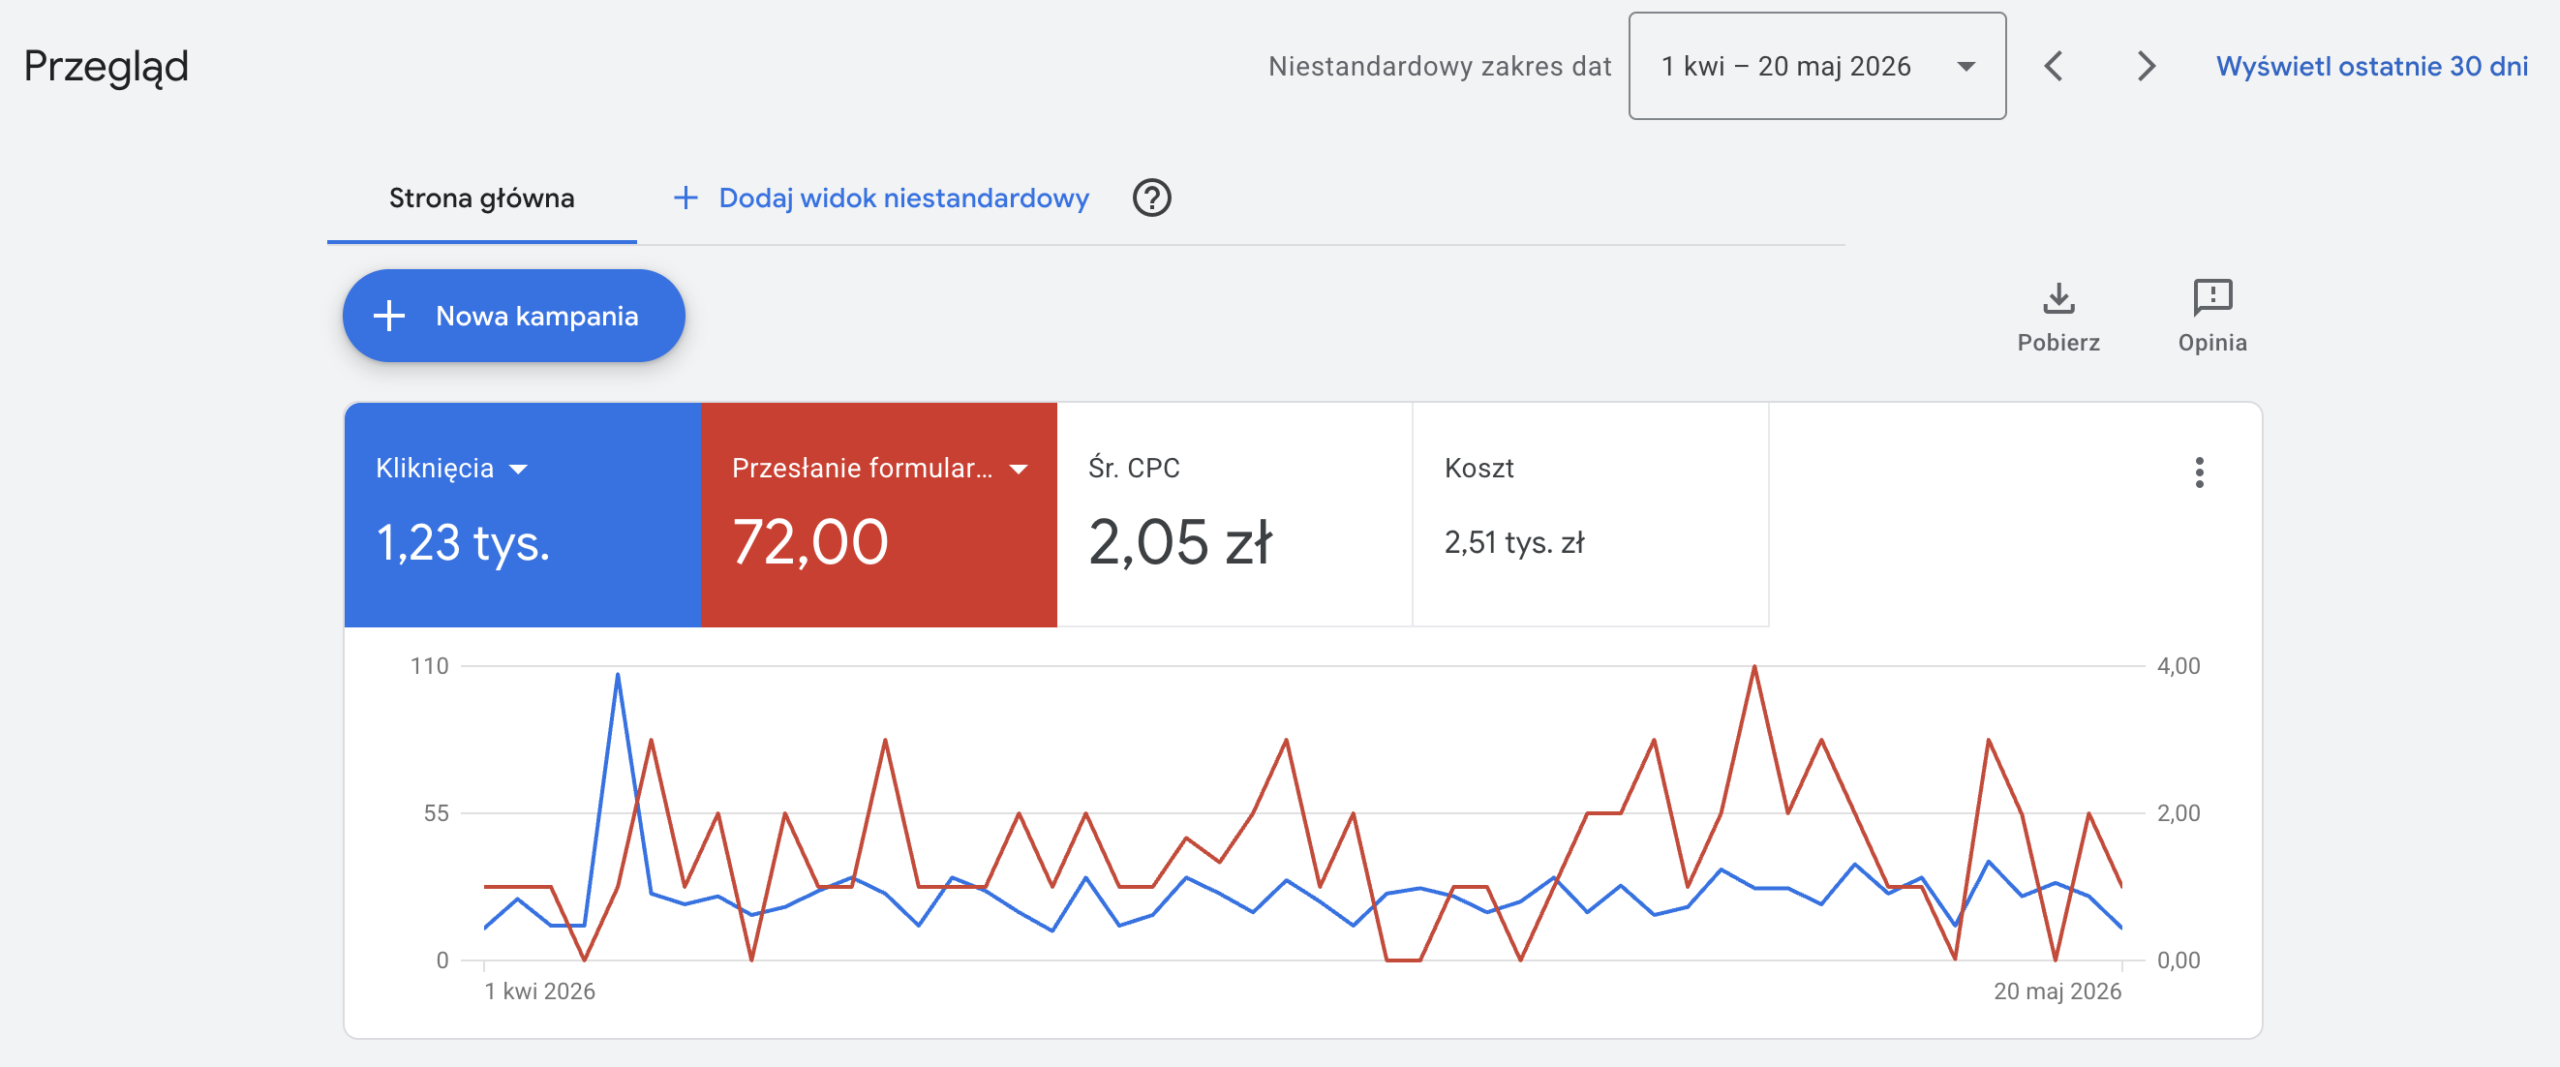Viewport: 2560px width, 1067px height.
Task: Click the 1,23 tys. clicks value
Action: [463, 543]
